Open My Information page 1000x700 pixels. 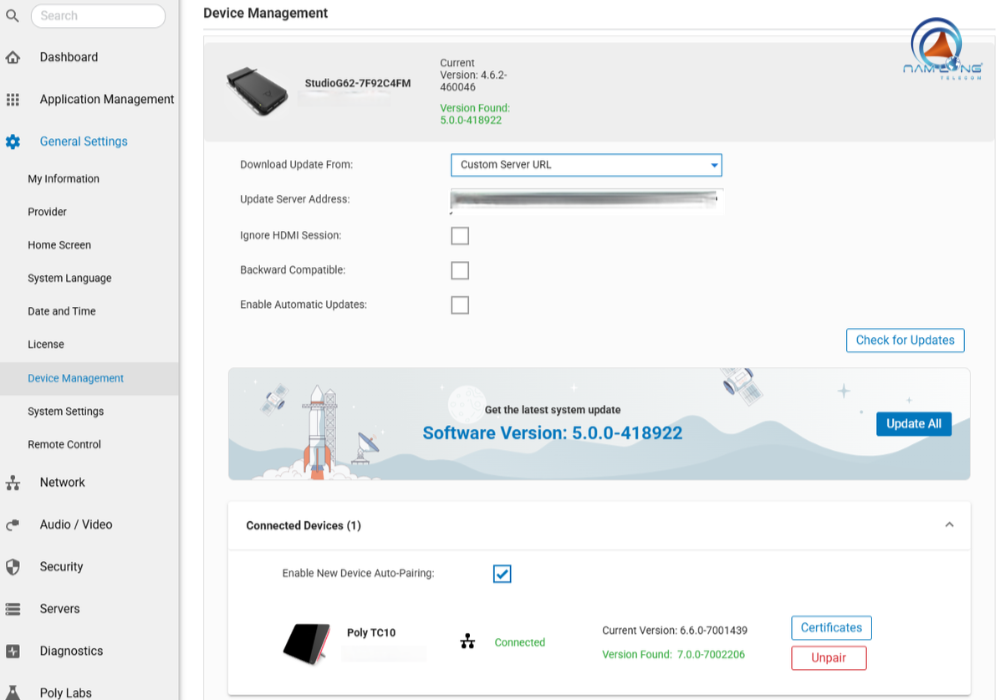[x=63, y=179]
